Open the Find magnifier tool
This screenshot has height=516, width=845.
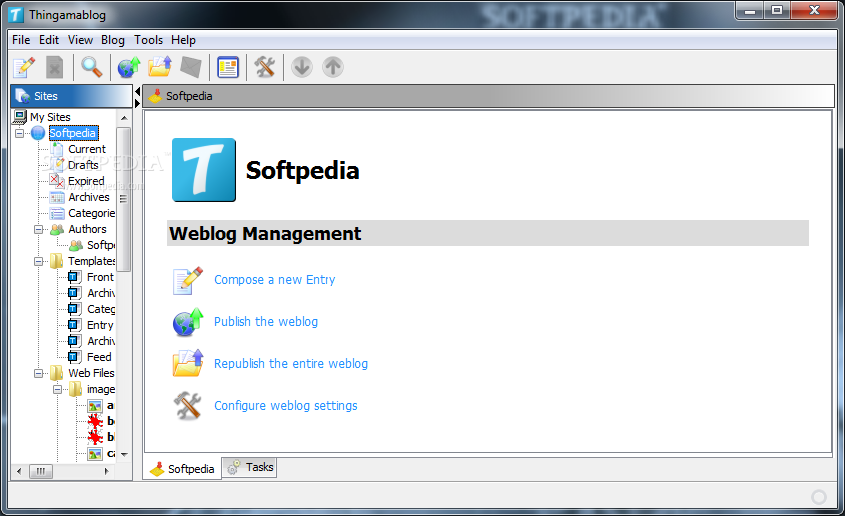click(x=92, y=67)
